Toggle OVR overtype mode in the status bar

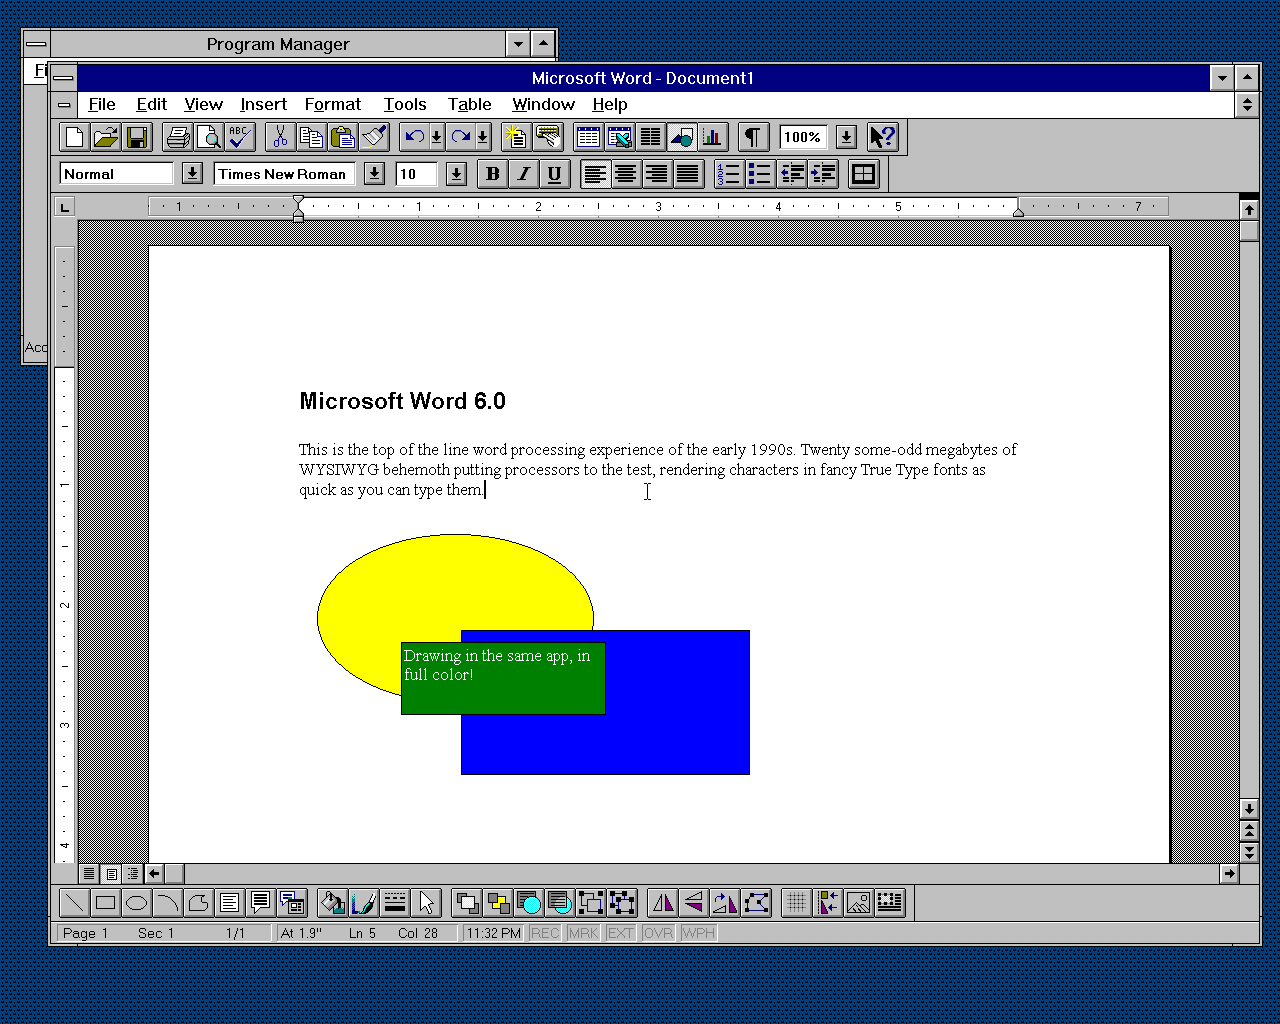click(658, 933)
